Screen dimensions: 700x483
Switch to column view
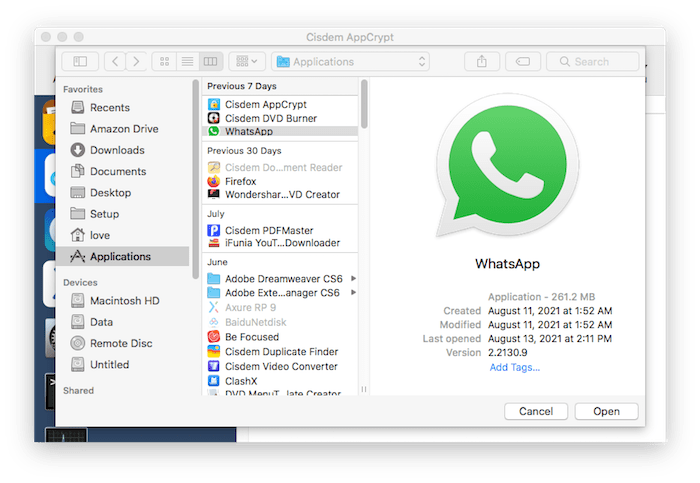coord(210,61)
